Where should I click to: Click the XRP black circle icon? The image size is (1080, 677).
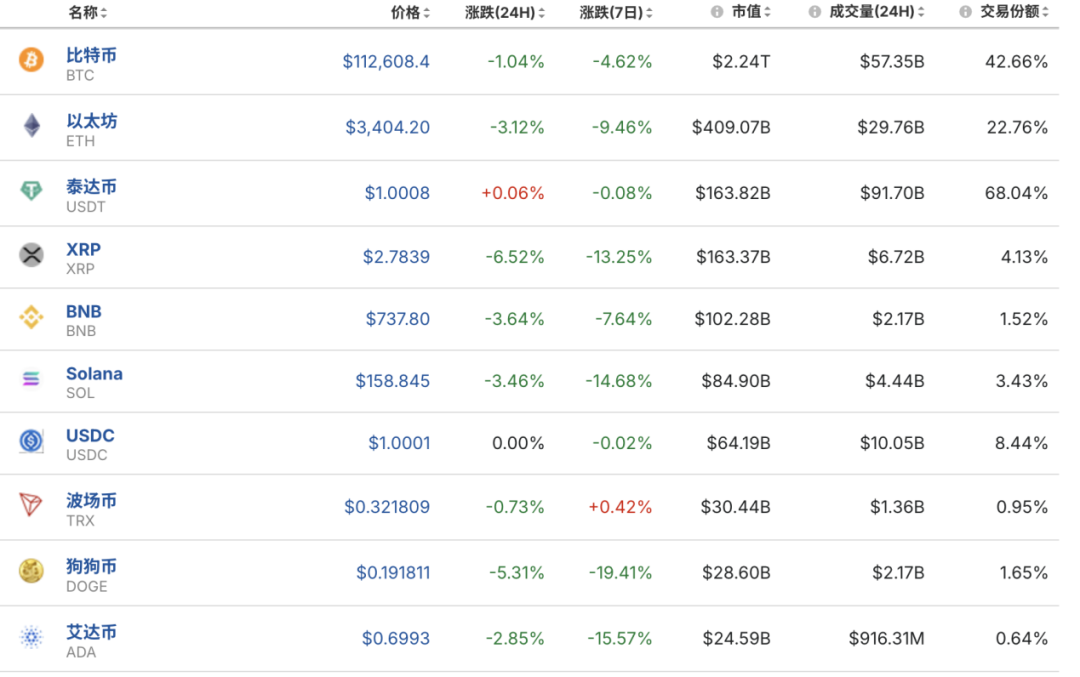click(x=32, y=255)
